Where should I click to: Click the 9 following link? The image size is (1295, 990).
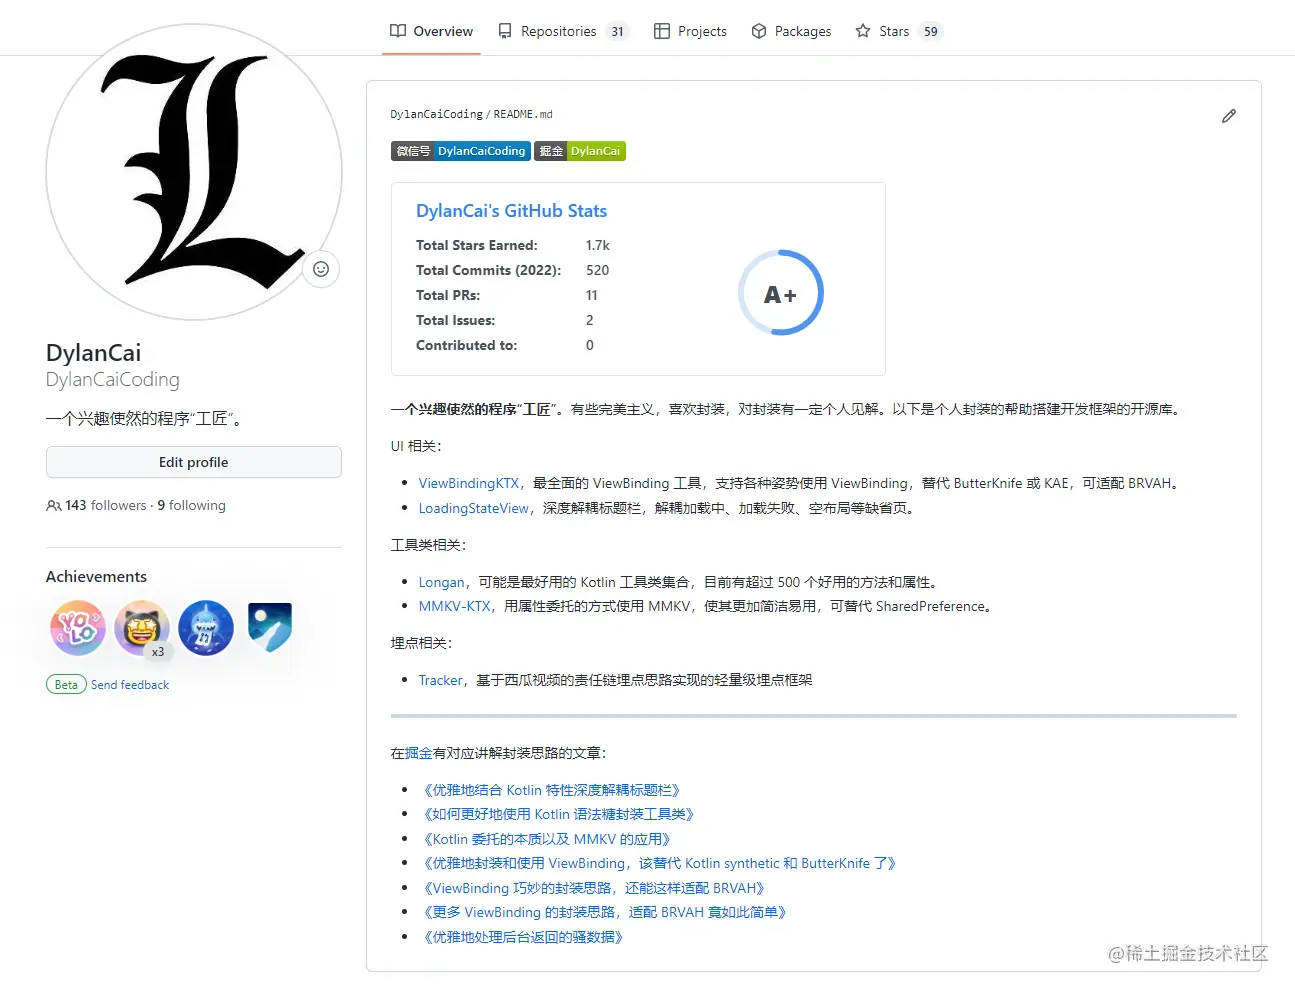(191, 506)
